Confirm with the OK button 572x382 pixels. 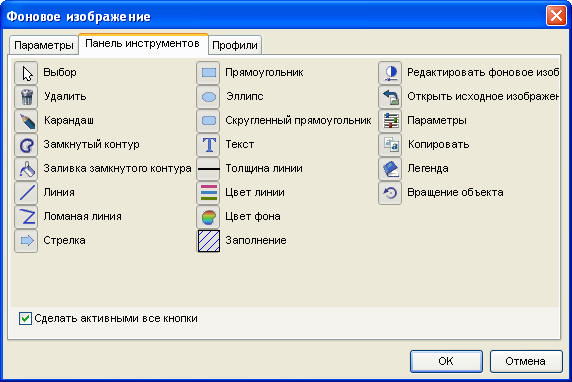tap(446, 361)
